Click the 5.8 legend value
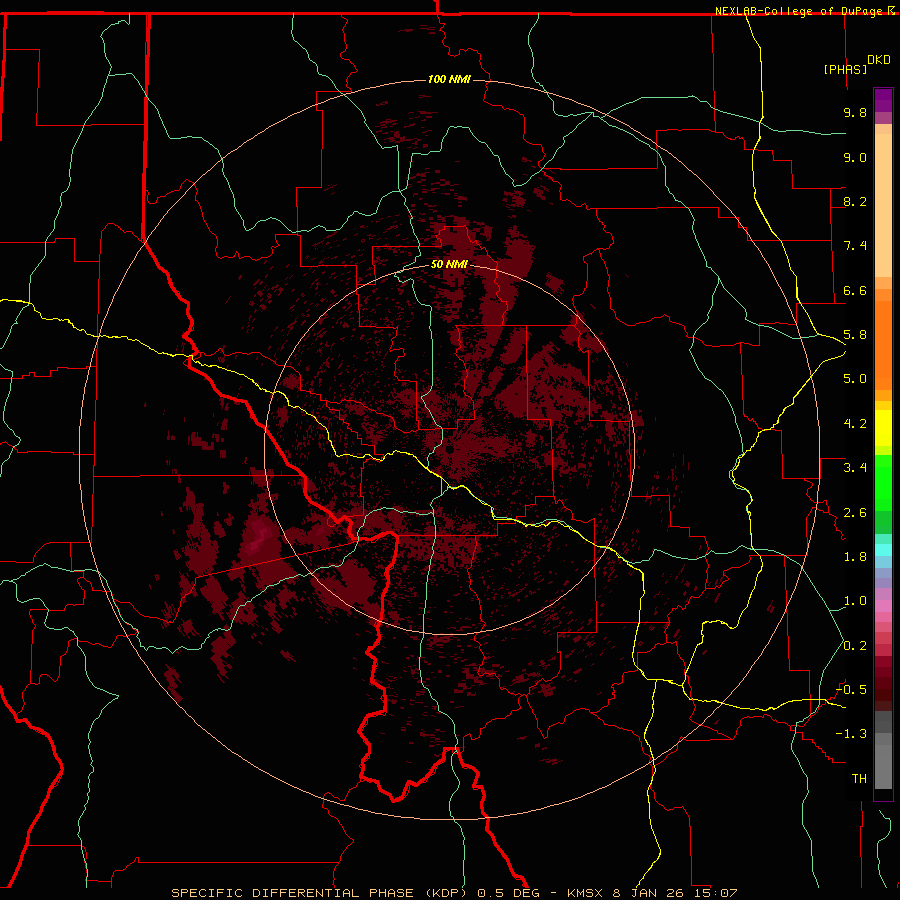Viewport: 900px width, 900px height. 855,335
